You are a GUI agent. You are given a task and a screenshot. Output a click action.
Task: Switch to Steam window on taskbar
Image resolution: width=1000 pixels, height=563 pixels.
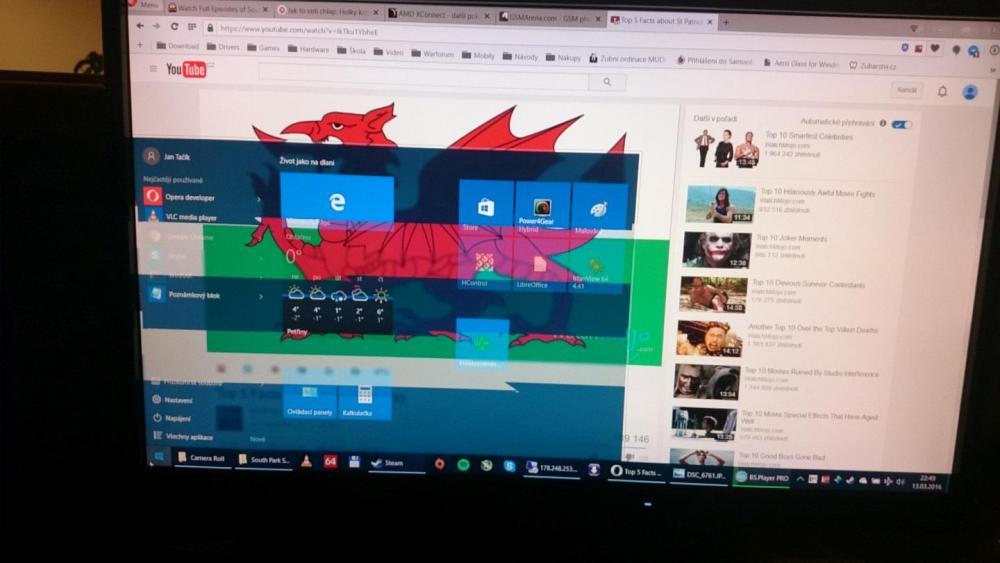pyautogui.click(x=396, y=464)
